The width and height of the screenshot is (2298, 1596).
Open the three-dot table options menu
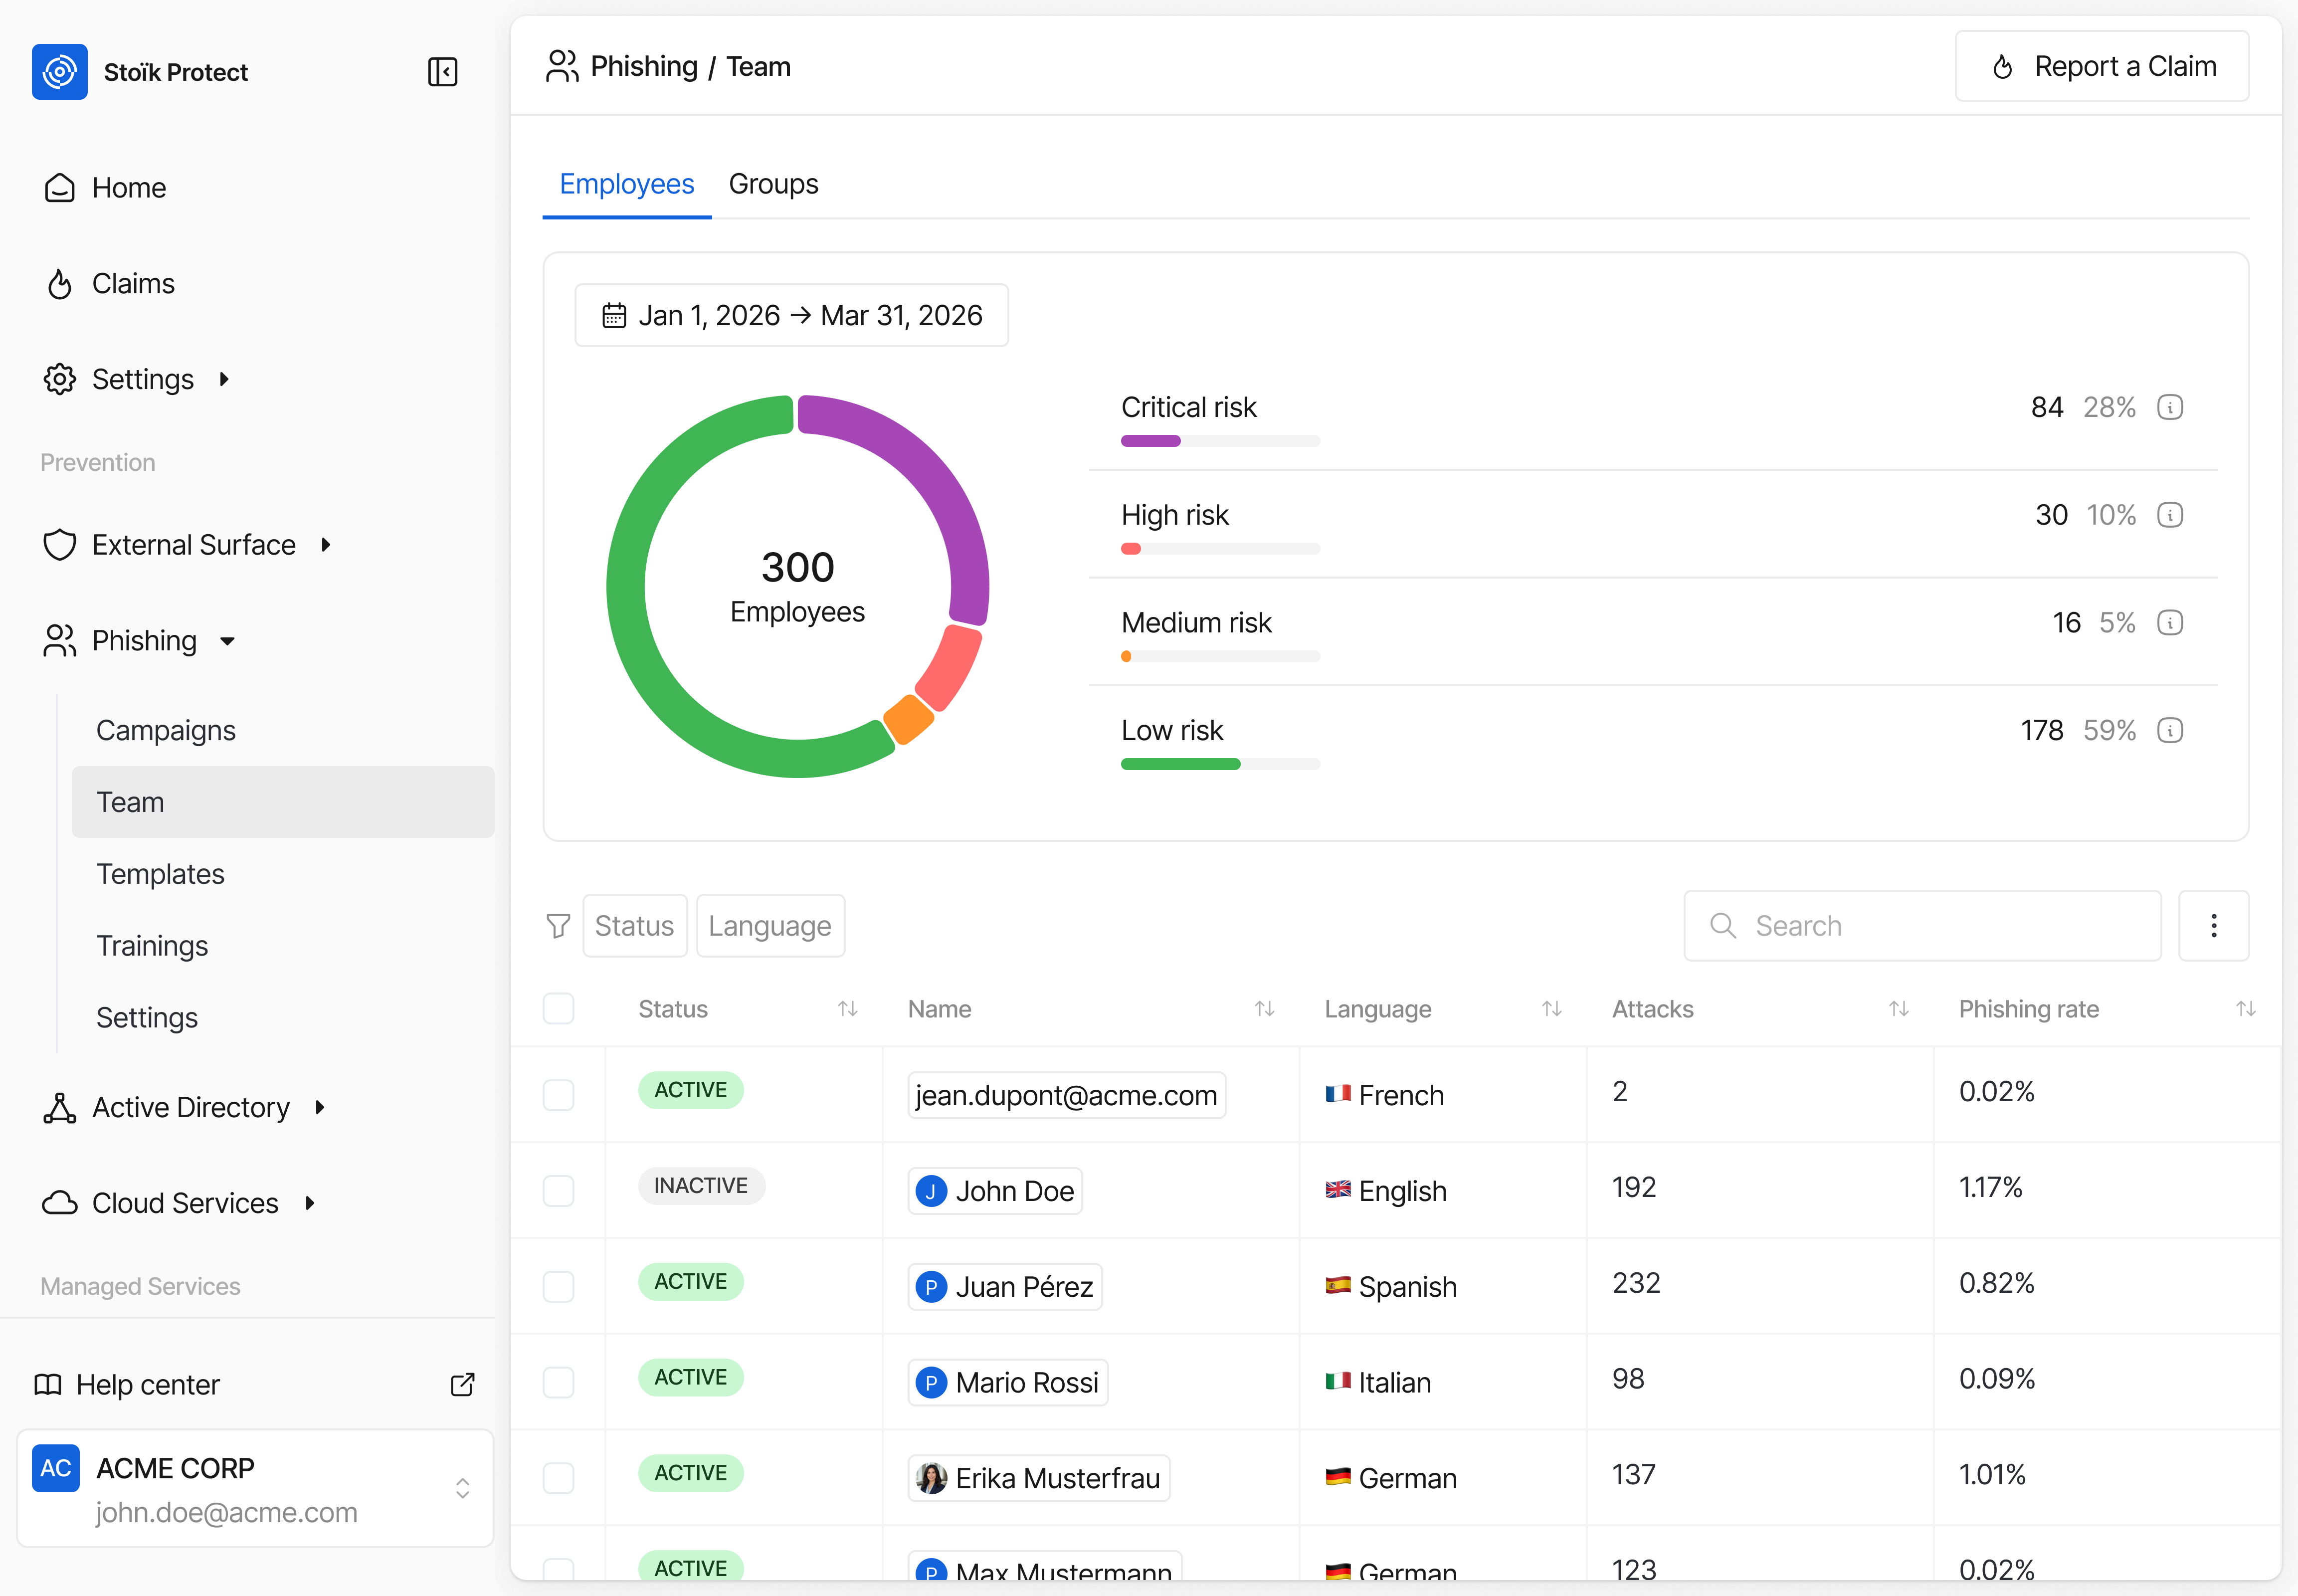[2213, 926]
